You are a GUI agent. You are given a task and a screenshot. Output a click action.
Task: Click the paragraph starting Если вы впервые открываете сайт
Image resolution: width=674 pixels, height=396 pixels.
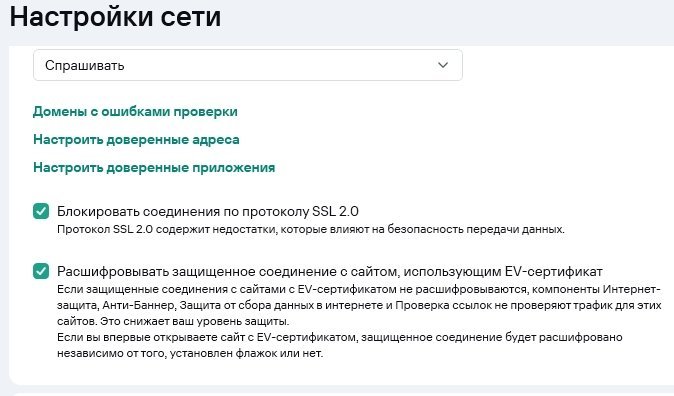pyautogui.click(x=340, y=345)
